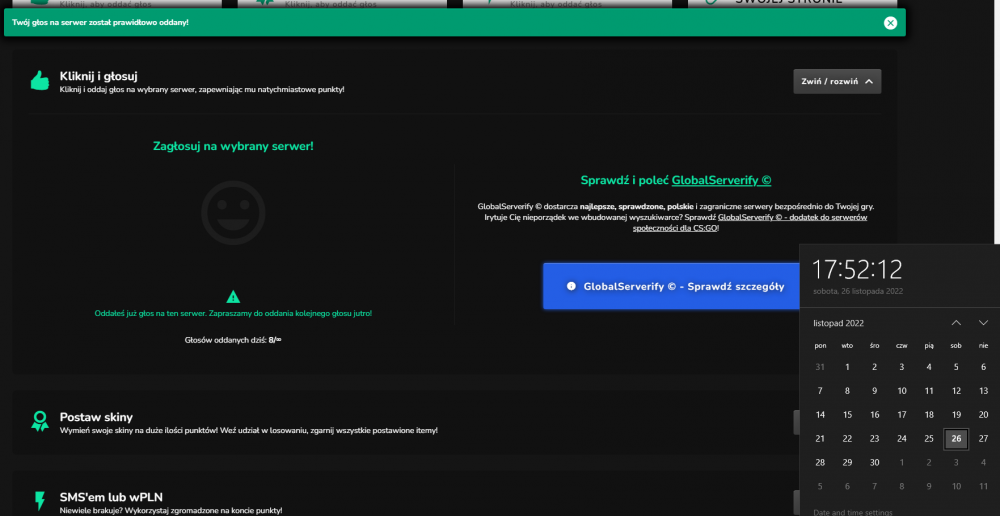Click sobota, 26 listopada 2022 date text
Viewport: 1000px width, 516px height.
858,291
